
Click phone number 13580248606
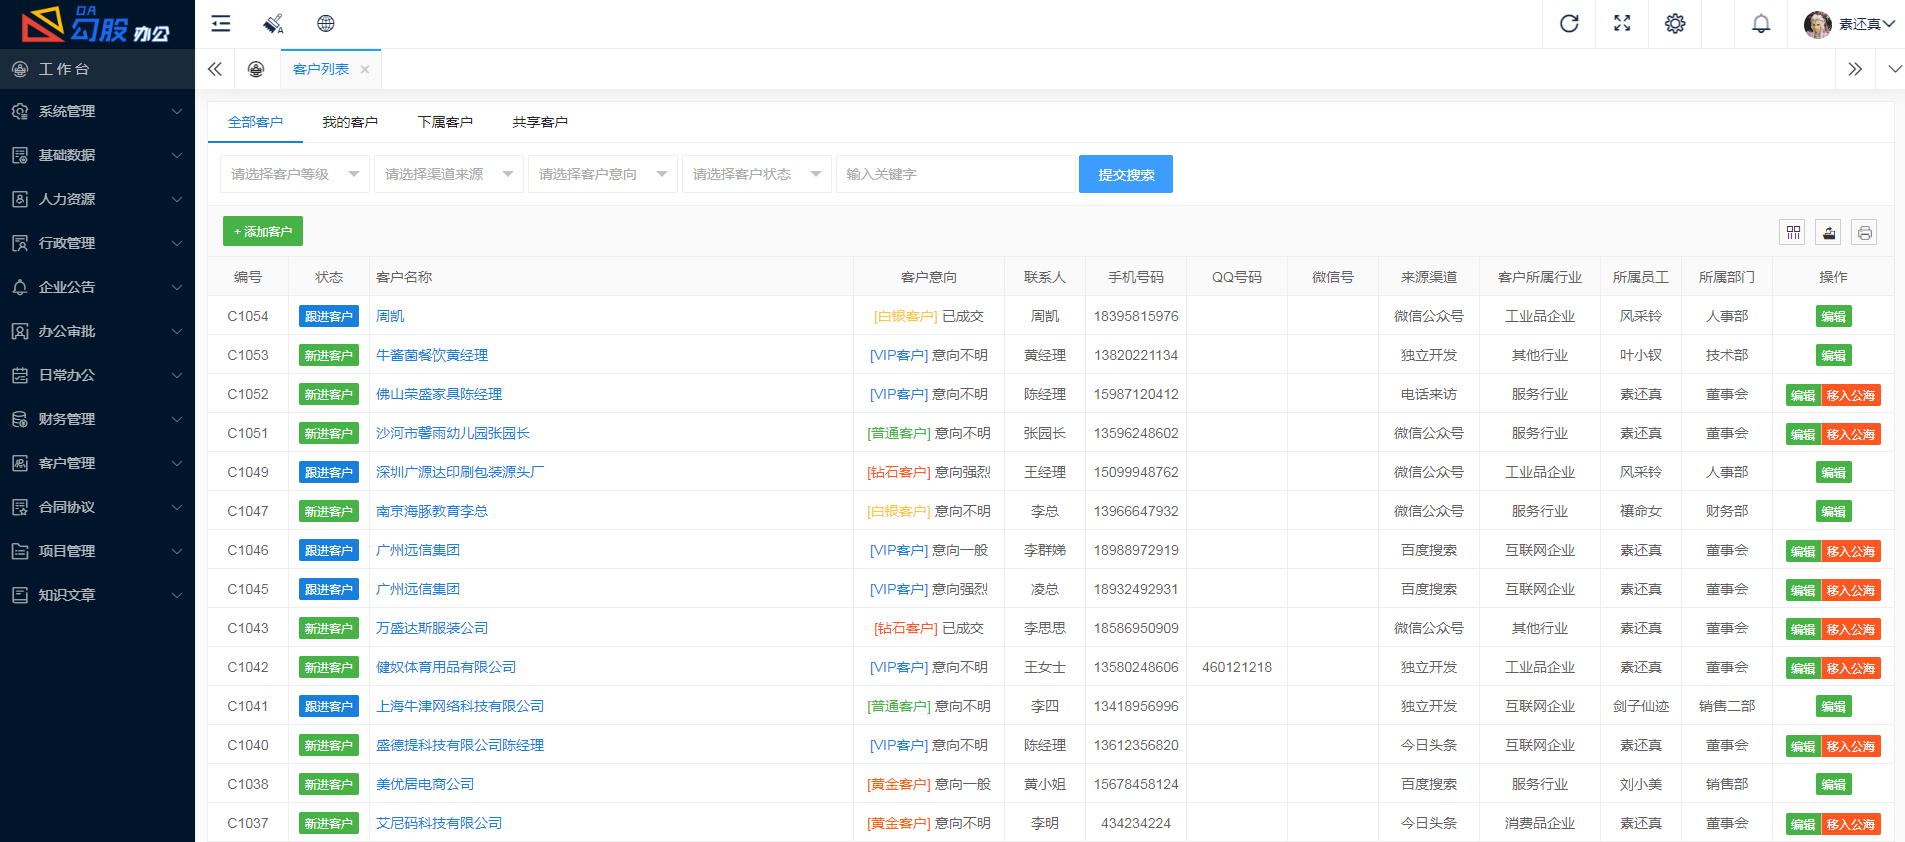pos(1136,667)
